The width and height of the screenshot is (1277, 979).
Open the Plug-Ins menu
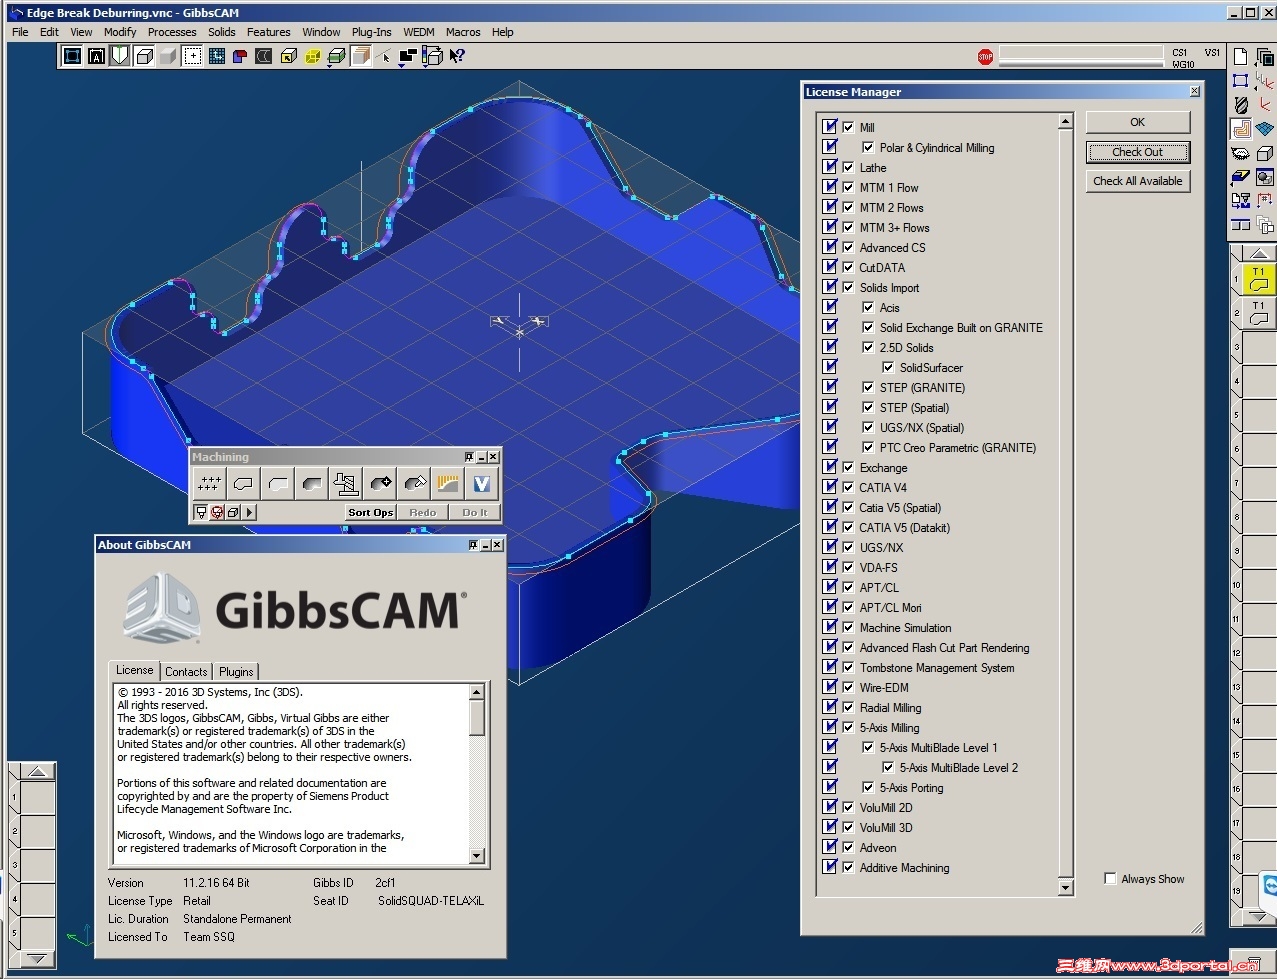(371, 32)
